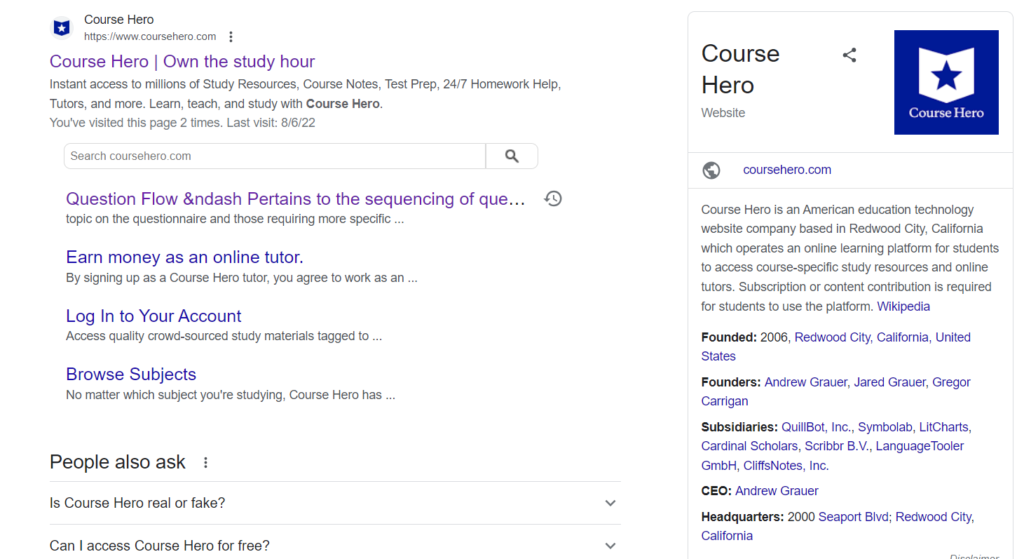Open the Wikipedia source link
This screenshot has width=1024, height=559.
[903, 306]
